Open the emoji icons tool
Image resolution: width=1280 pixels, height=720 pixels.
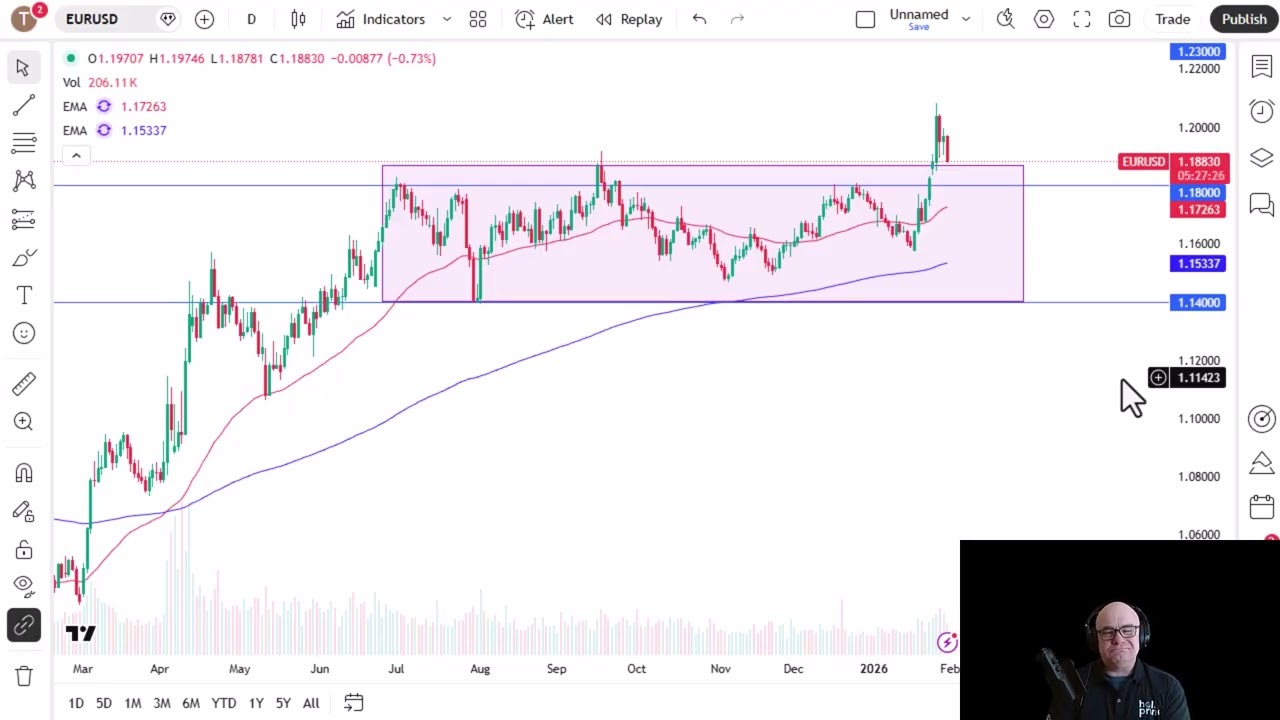(x=23, y=333)
